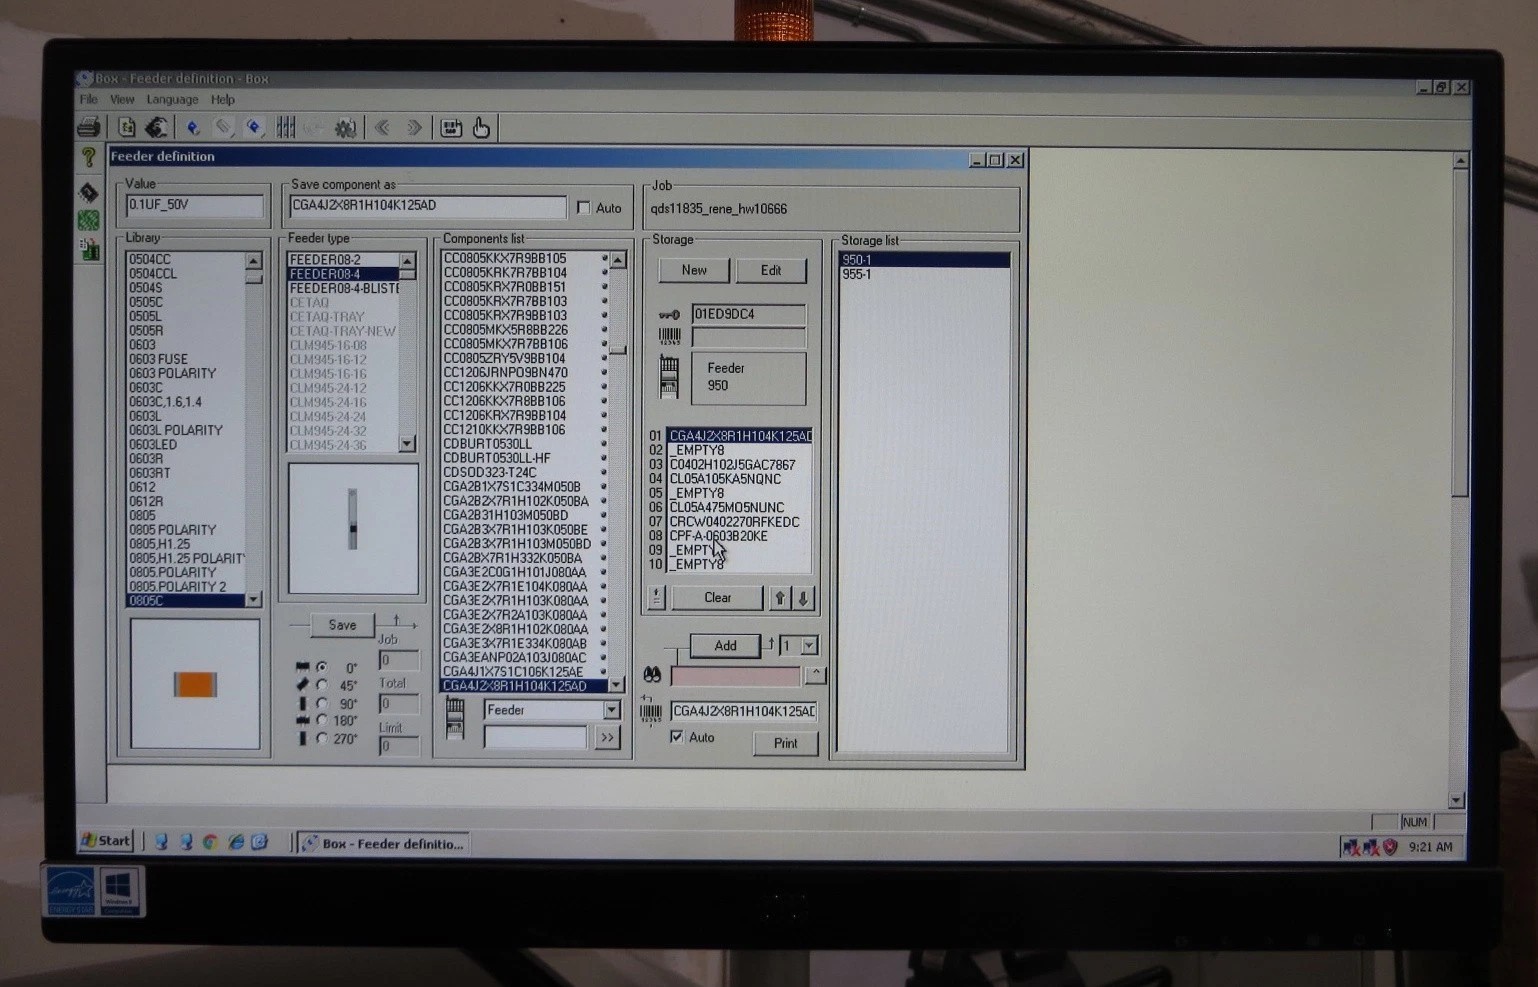Uncheck the Auto checkbox near Print
Image resolution: width=1538 pixels, height=987 pixels.
coord(677,737)
